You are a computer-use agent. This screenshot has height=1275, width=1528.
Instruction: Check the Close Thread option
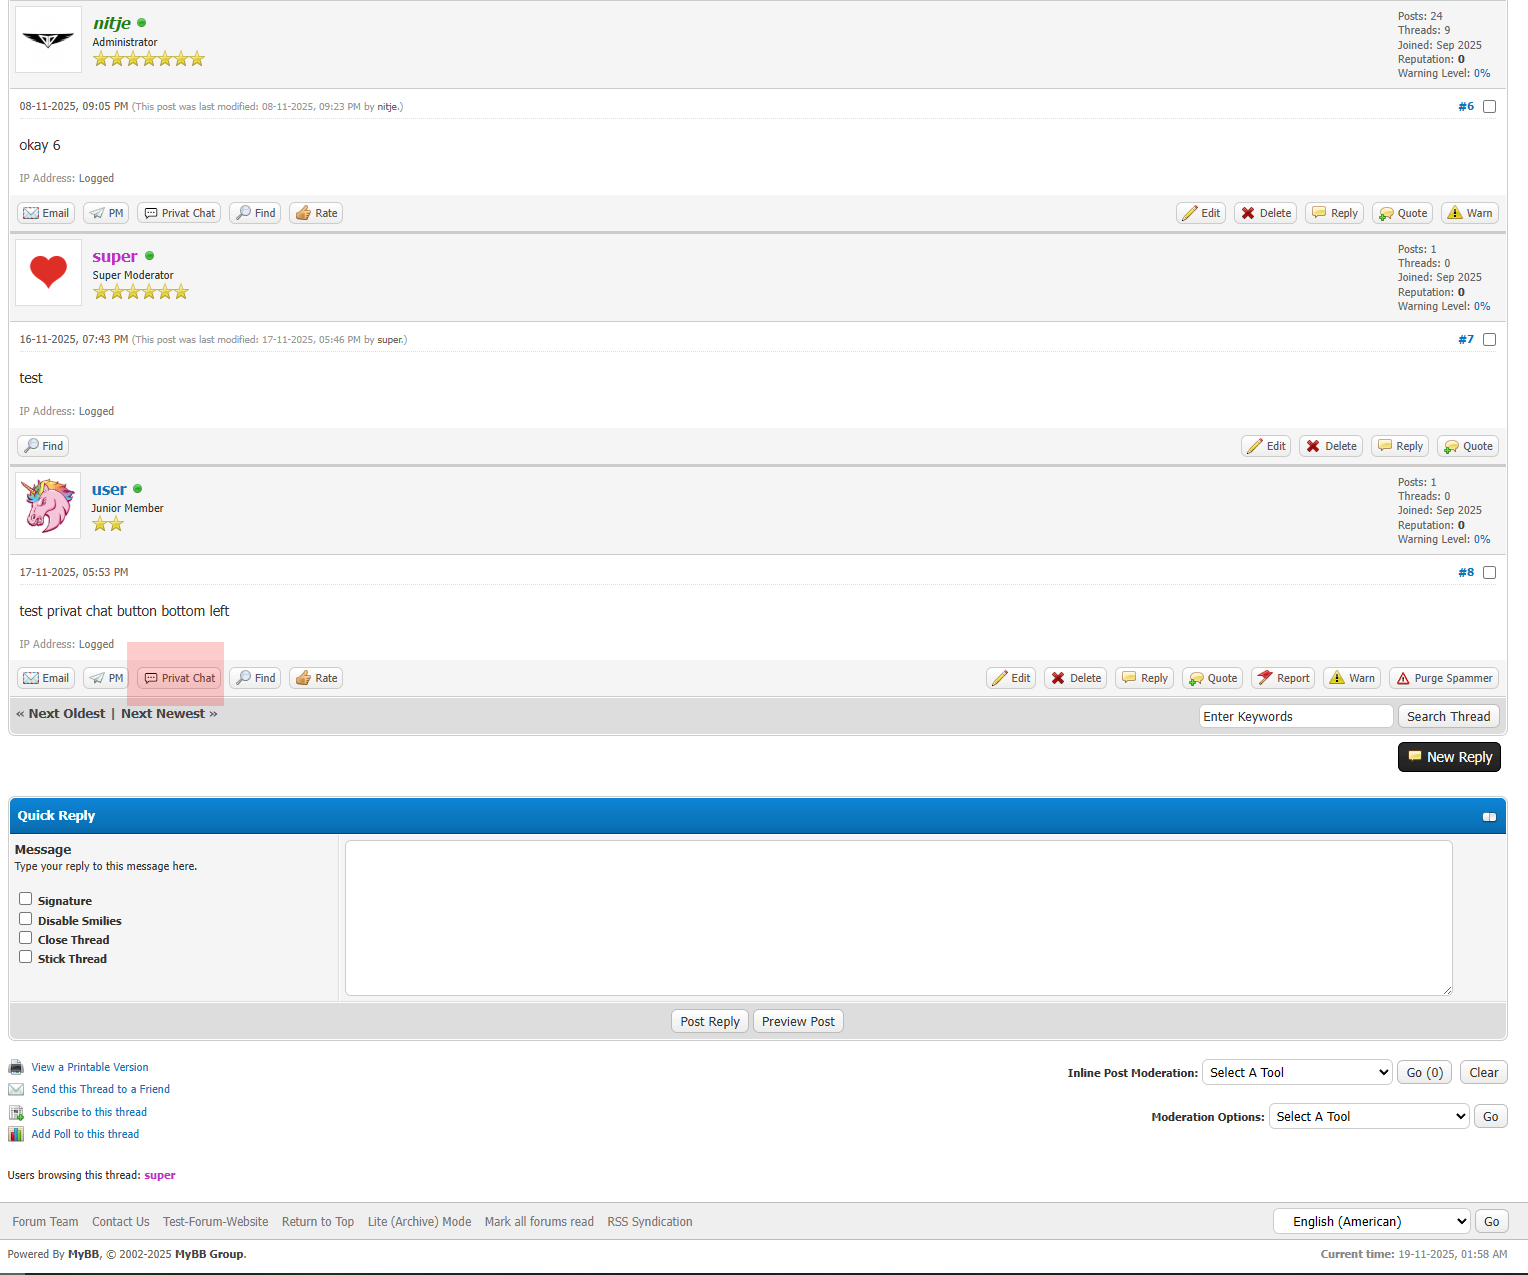click(x=26, y=938)
